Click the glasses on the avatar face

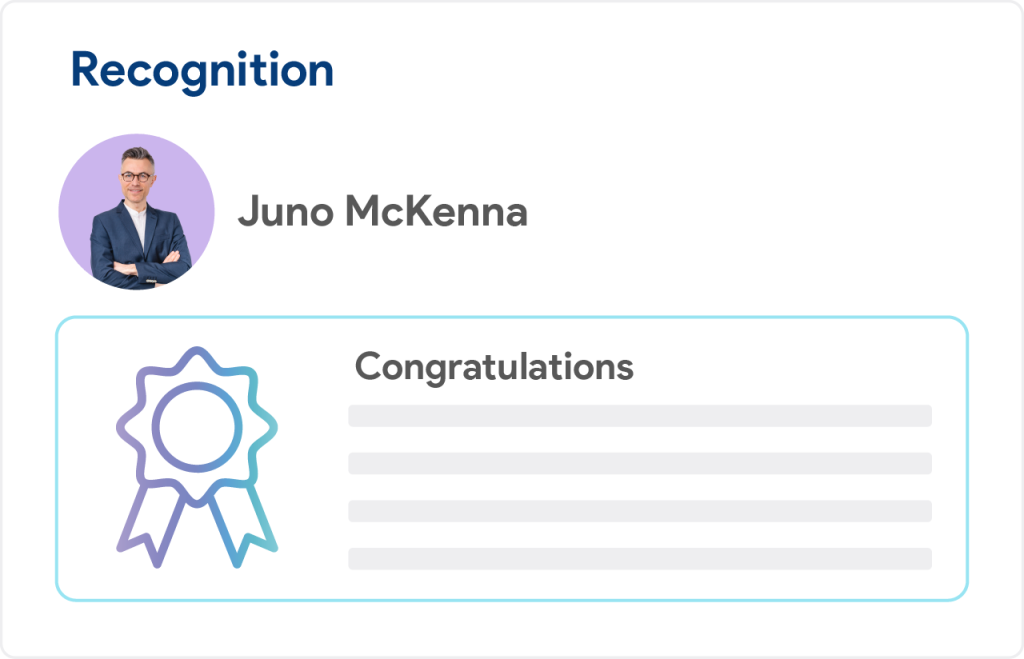click(136, 176)
